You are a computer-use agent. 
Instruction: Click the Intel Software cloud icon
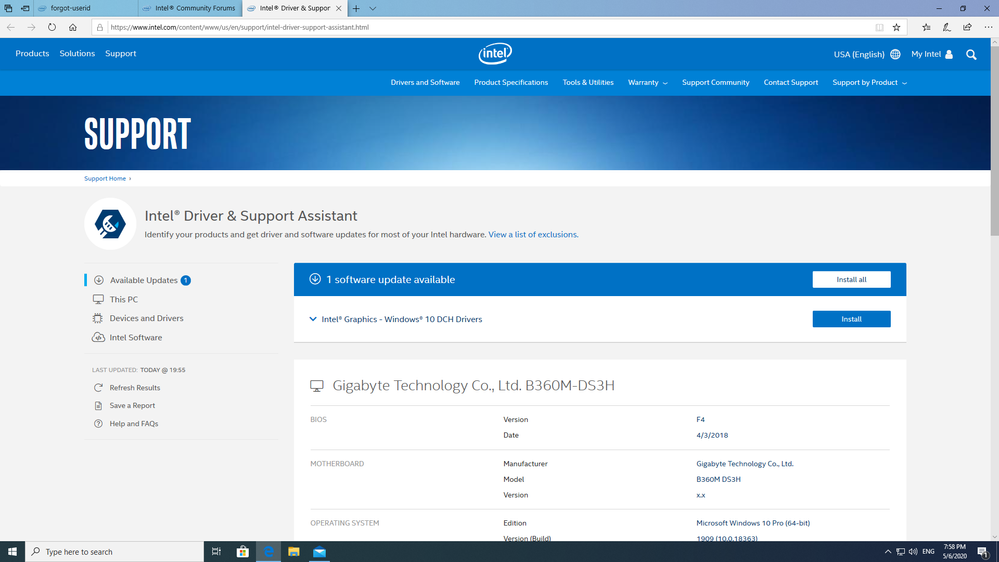[98, 337]
